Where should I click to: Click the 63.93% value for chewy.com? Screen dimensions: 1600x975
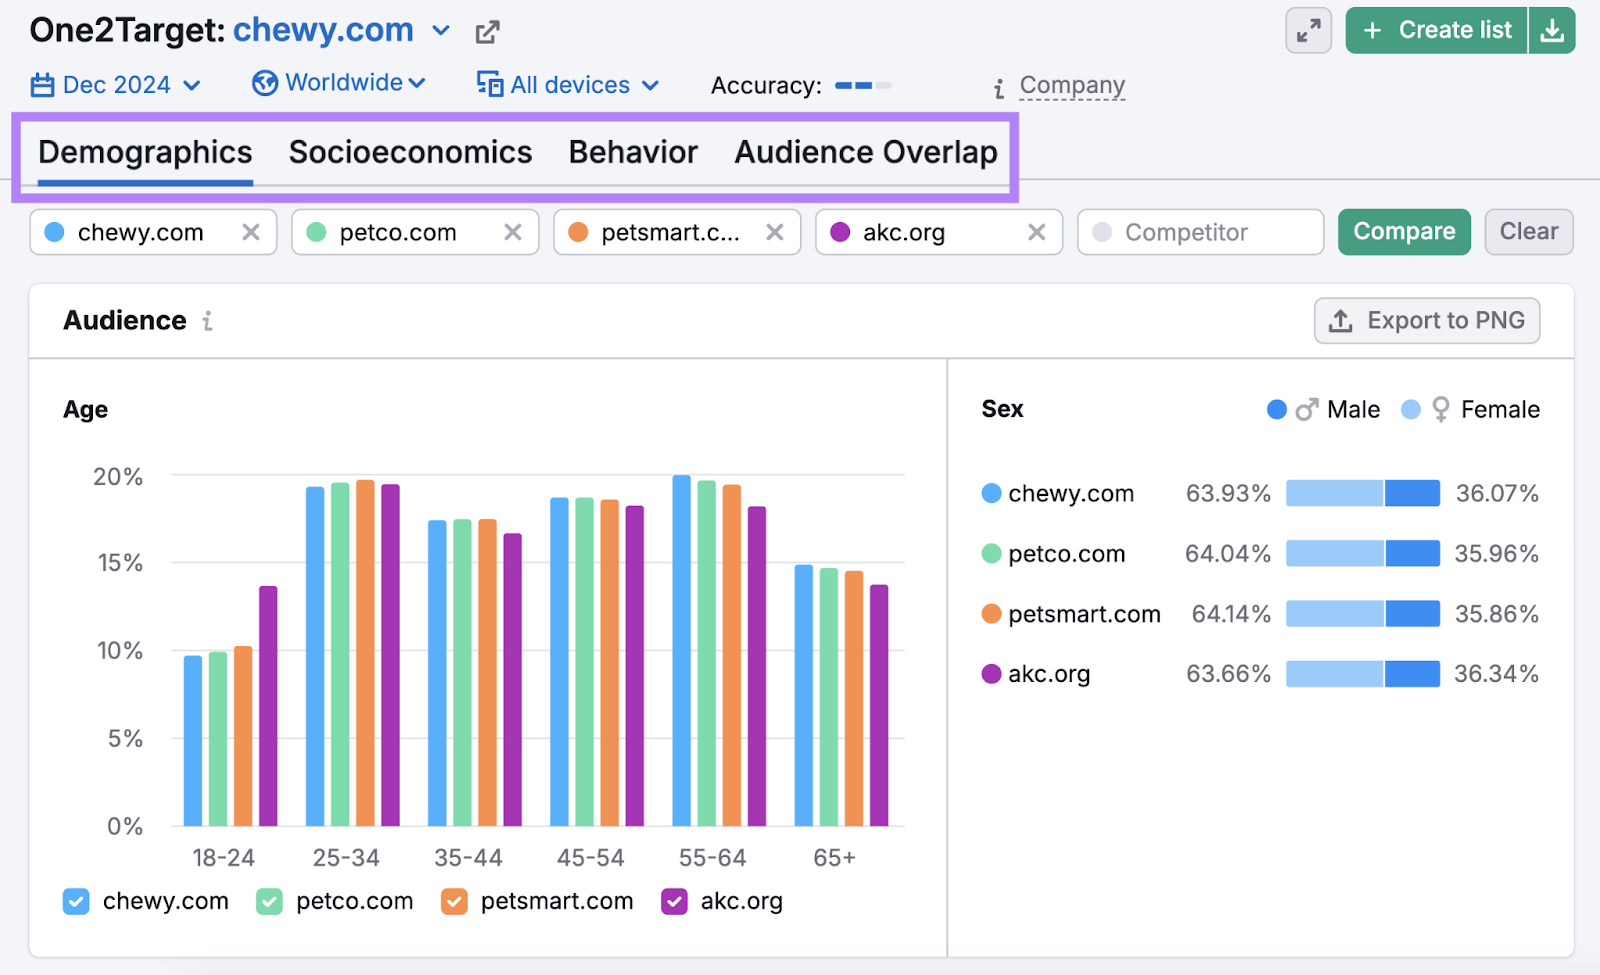pyautogui.click(x=1228, y=494)
